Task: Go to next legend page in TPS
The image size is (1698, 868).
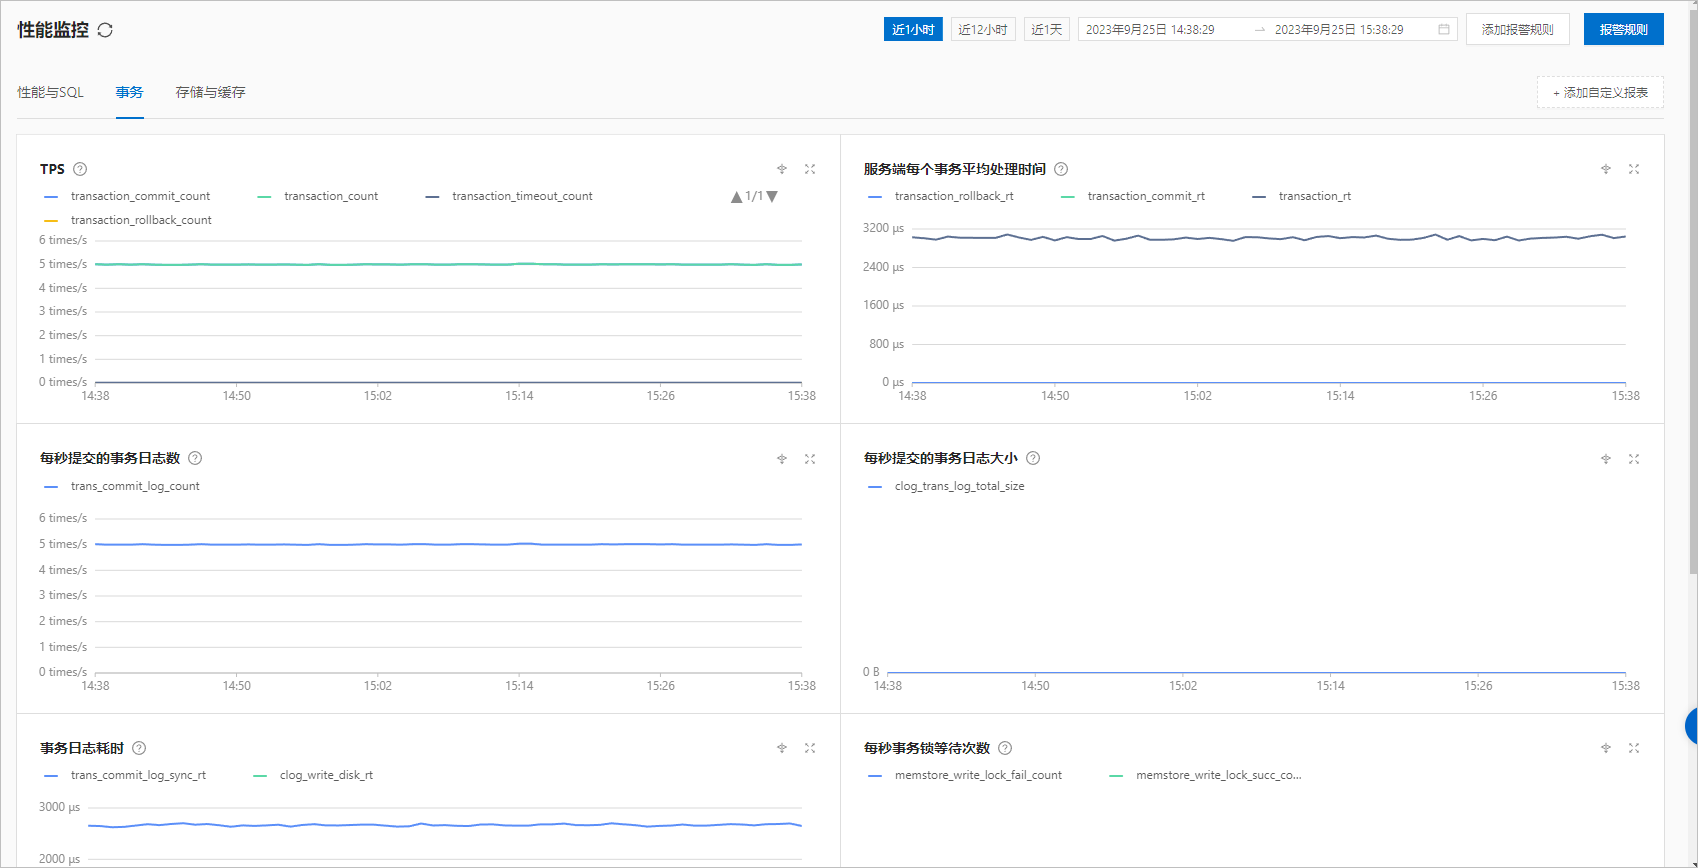Action: click(x=772, y=197)
